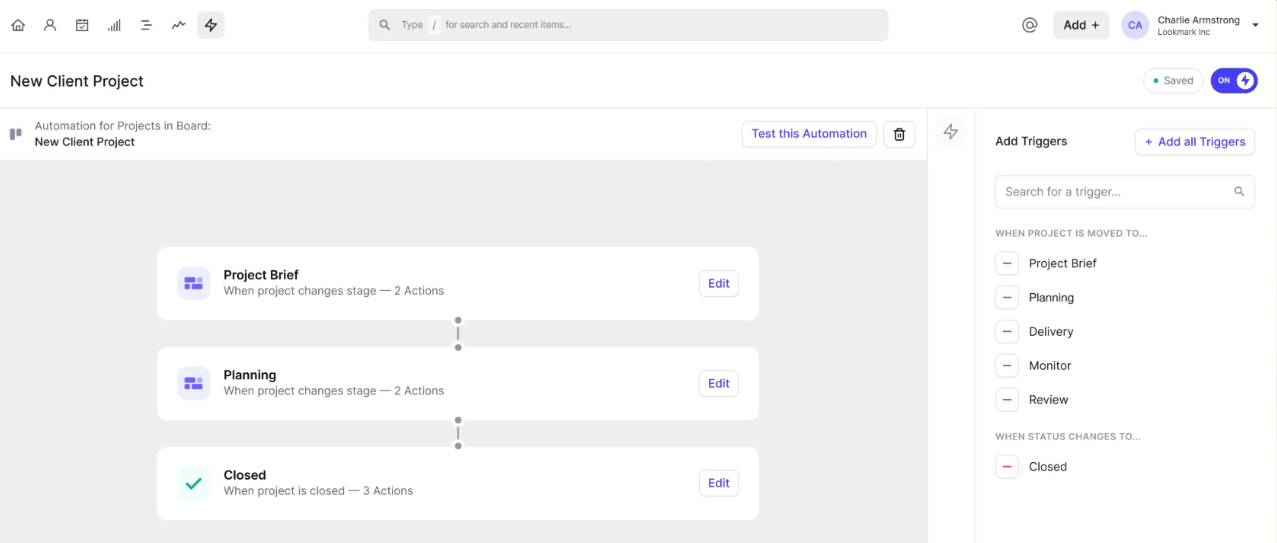
Task: Edit the Project Brief automation step
Action: tap(719, 283)
